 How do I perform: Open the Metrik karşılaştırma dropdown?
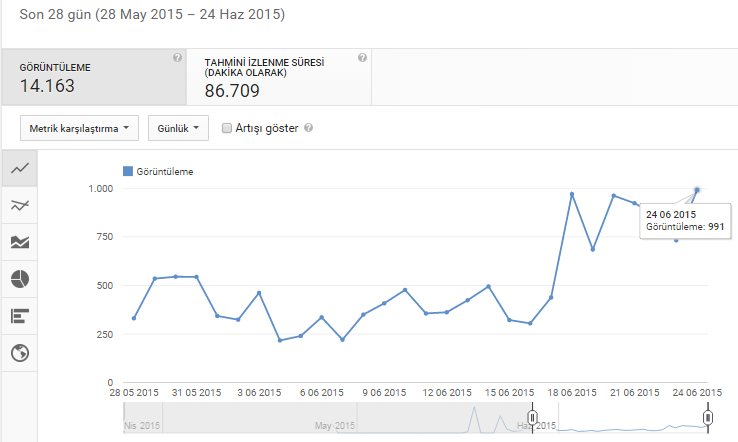(79, 128)
